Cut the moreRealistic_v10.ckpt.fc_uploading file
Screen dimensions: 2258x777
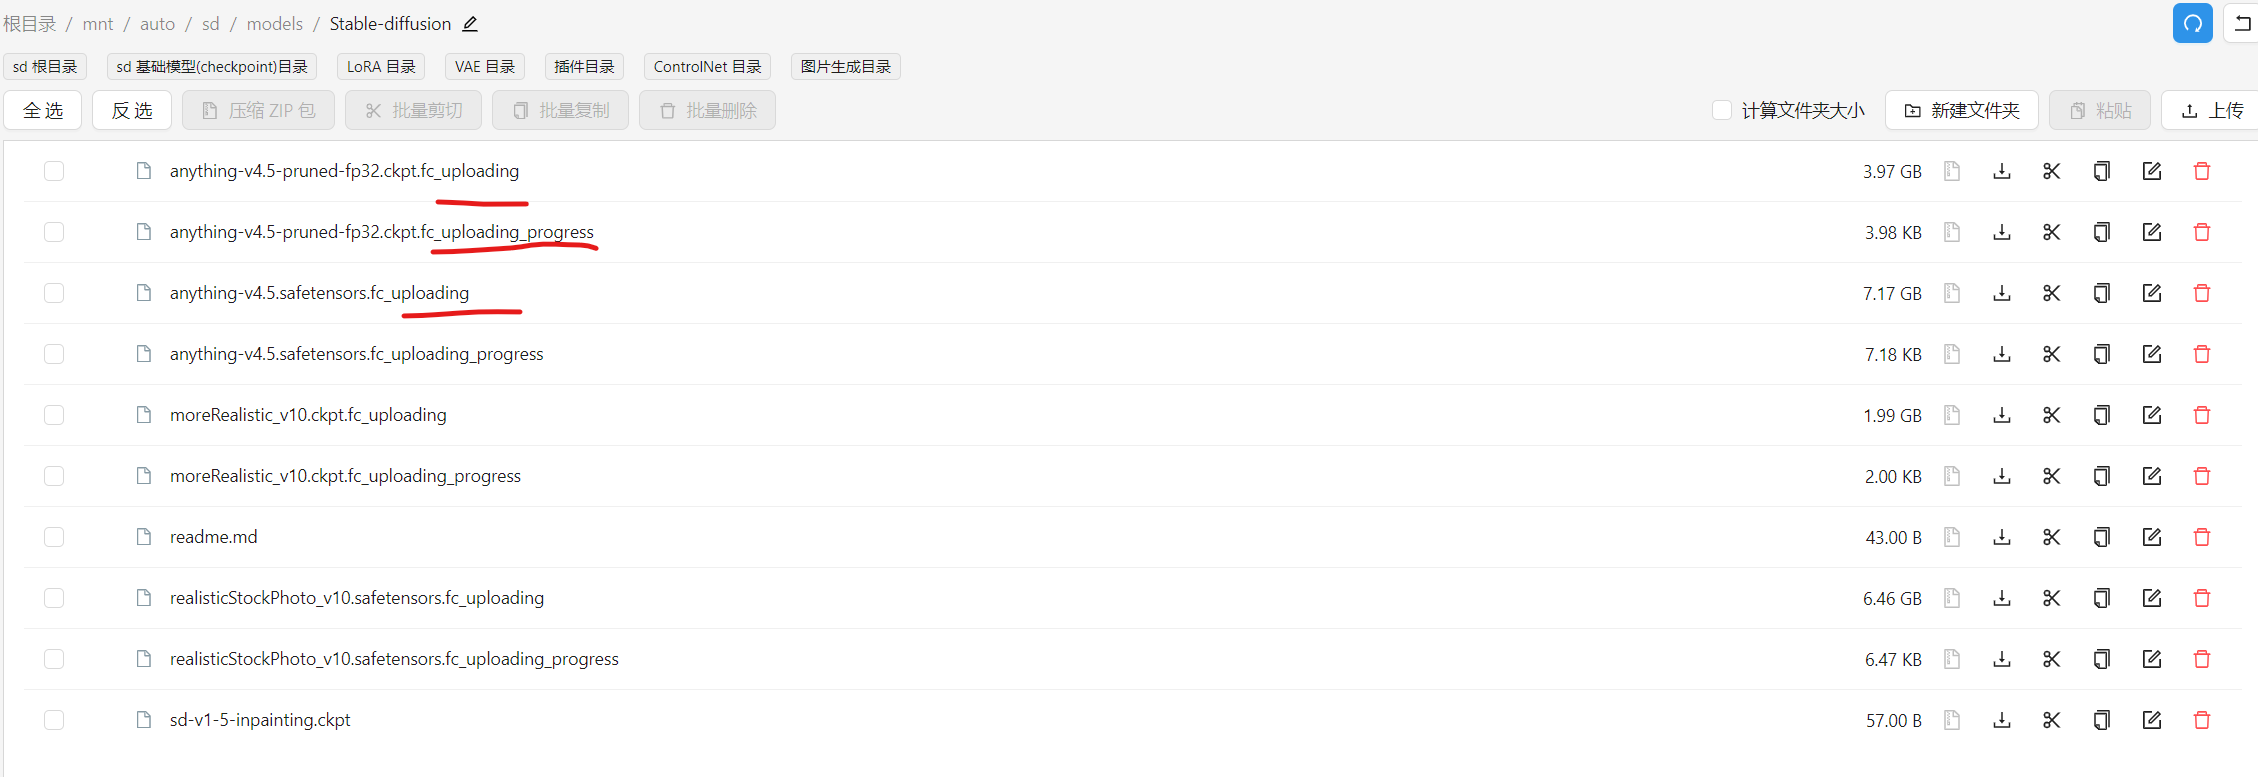point(2051,415)
